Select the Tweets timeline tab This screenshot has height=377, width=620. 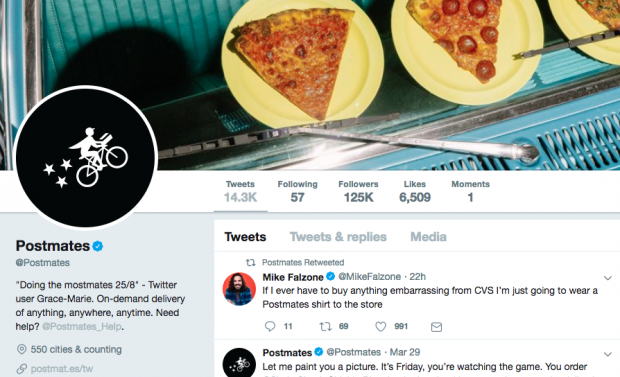245,237
